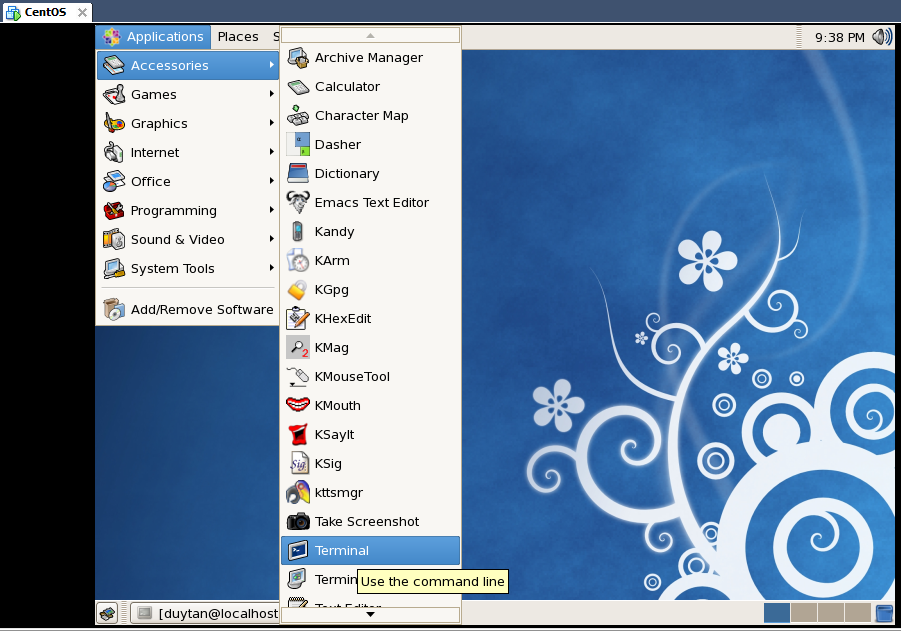Select the Internet menu entry
This screenshot has height=631, width=901.
[187, 152]
